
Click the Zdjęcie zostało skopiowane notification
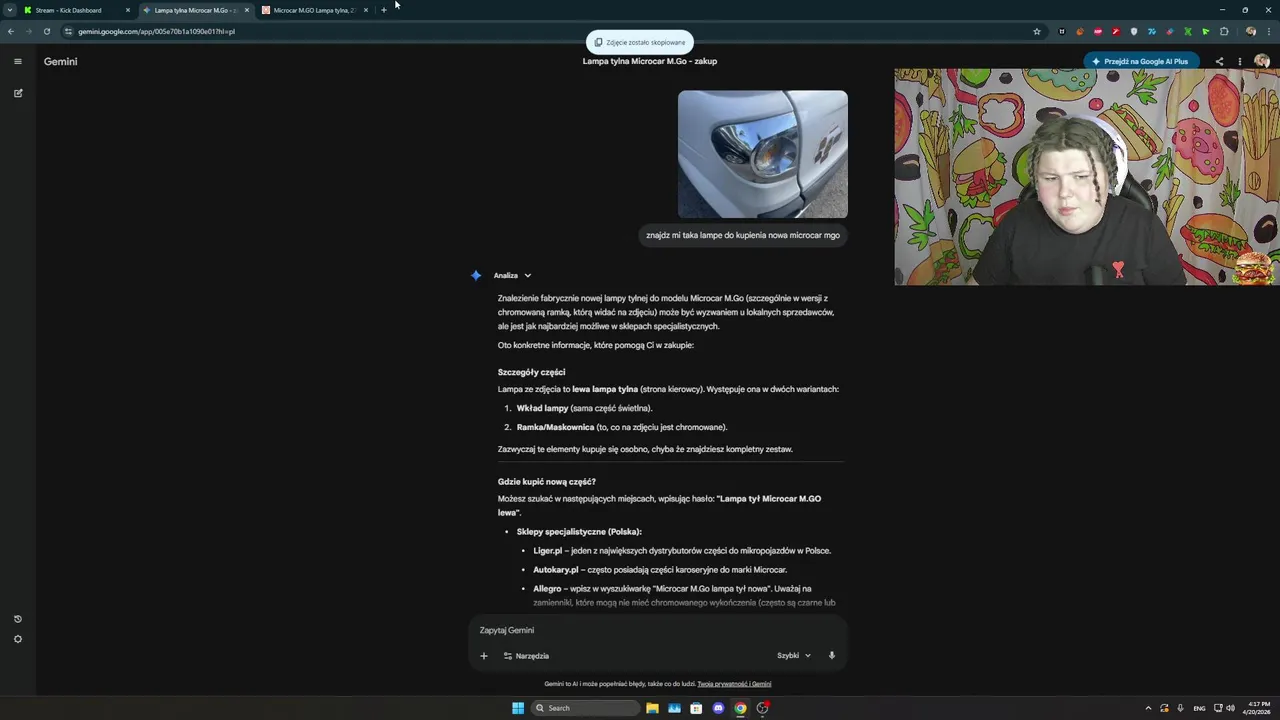(x=640, y=42)
